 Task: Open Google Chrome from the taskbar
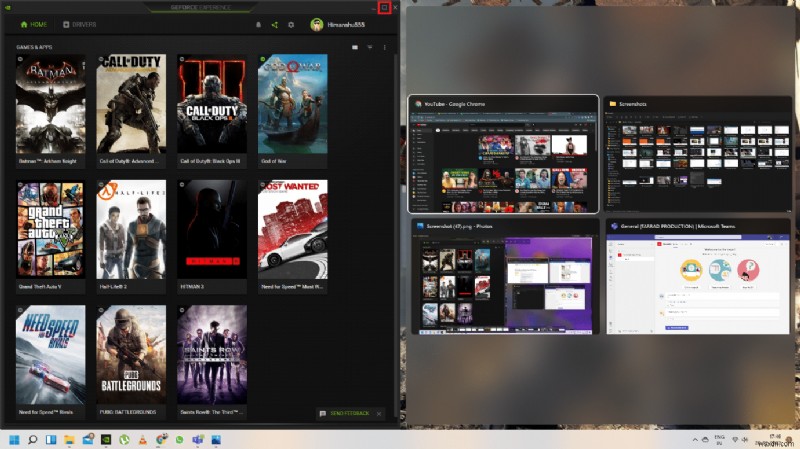coord(161,439)
